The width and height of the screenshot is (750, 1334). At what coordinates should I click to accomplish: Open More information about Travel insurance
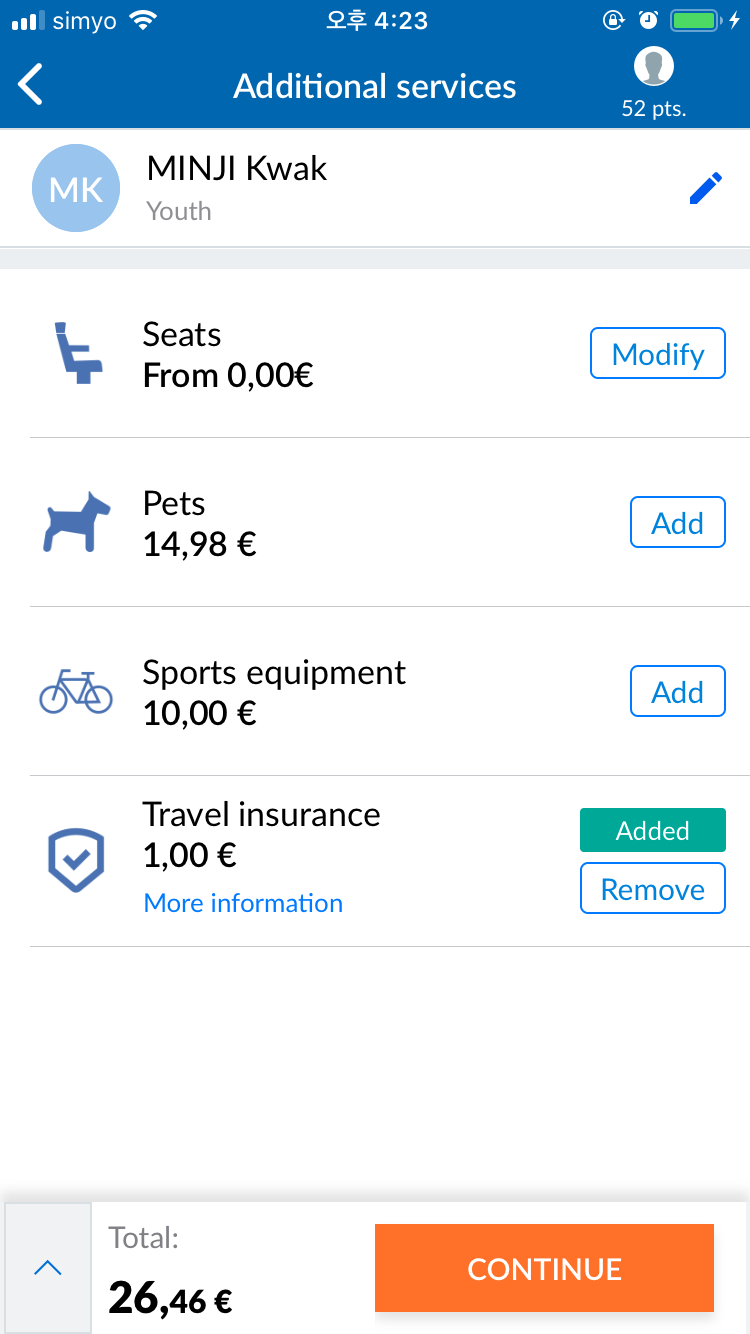click(x=243, y=903)
